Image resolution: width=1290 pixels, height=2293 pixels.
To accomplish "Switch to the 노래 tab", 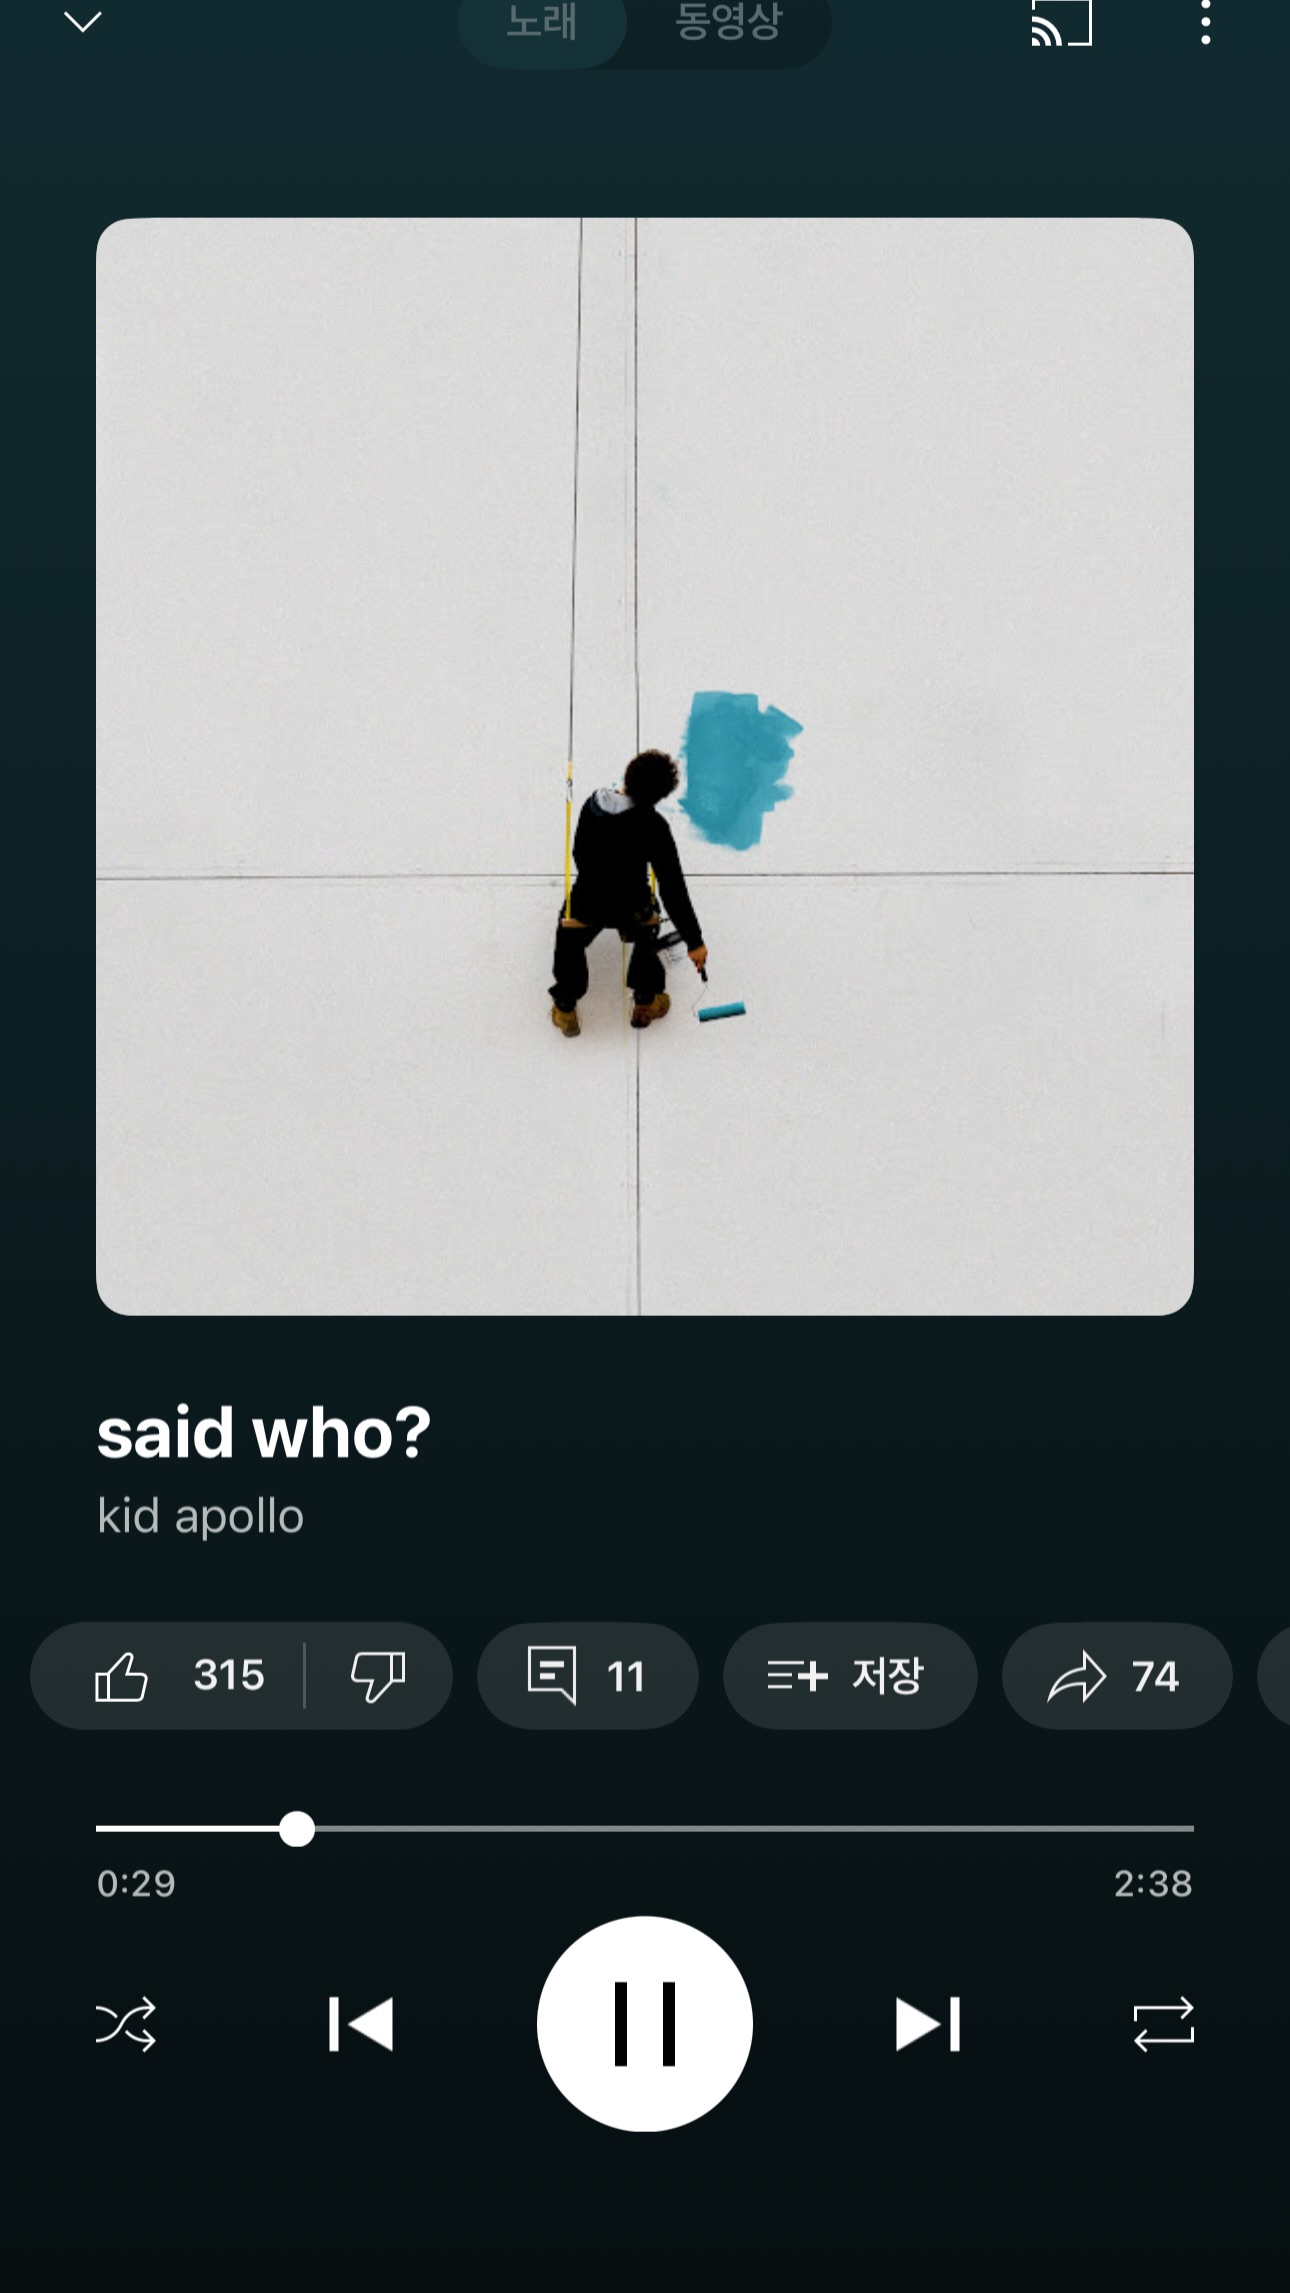I will pyautogui.click(x=542, y=22).
